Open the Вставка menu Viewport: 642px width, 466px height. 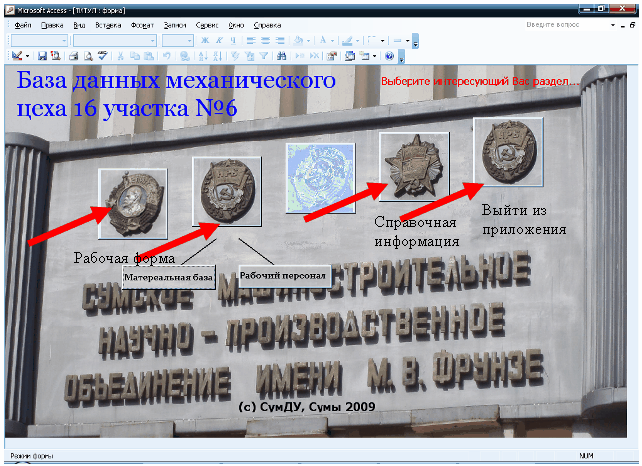point(108,25)
